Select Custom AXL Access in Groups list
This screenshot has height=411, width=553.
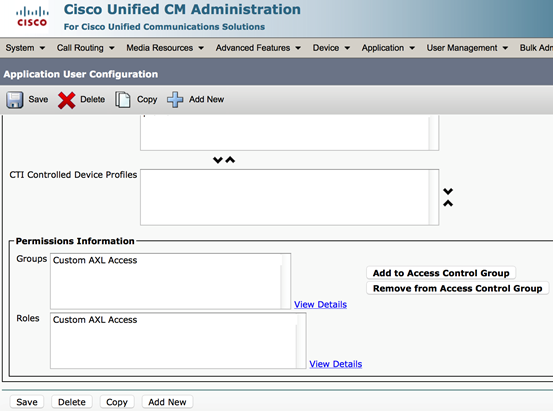[95, 260]
